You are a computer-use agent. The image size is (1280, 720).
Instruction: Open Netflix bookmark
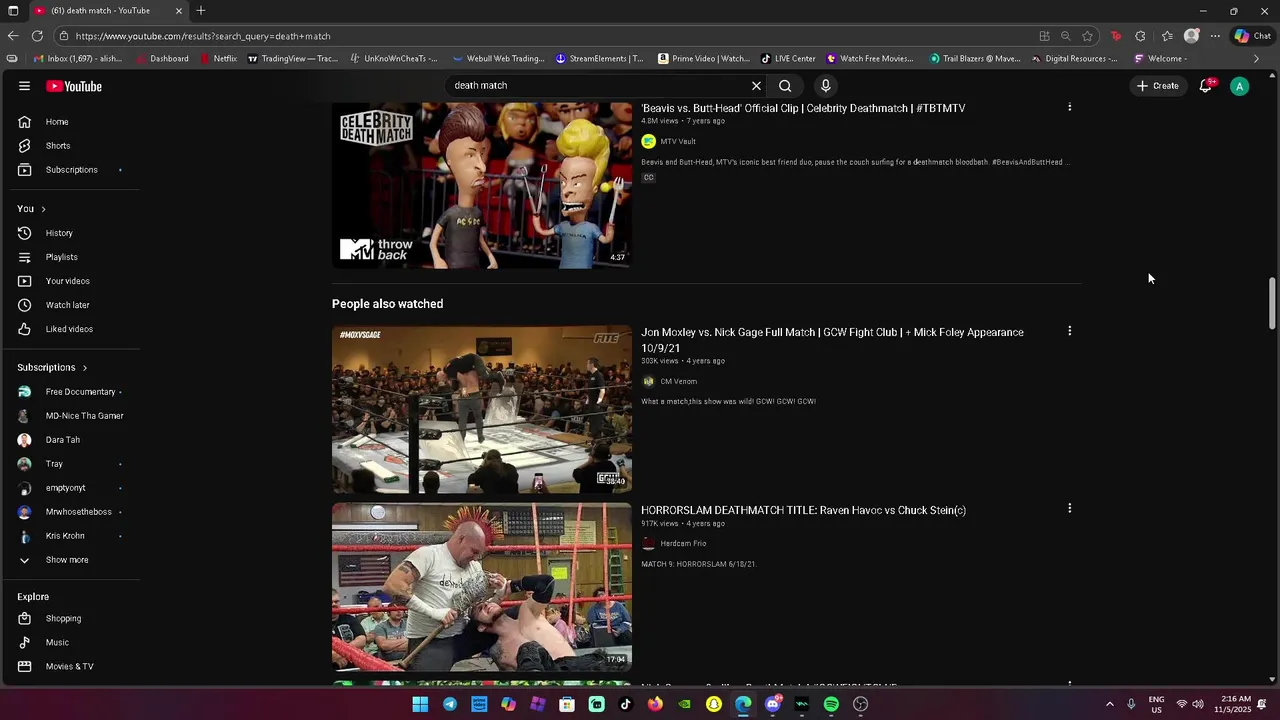[219, 59]
